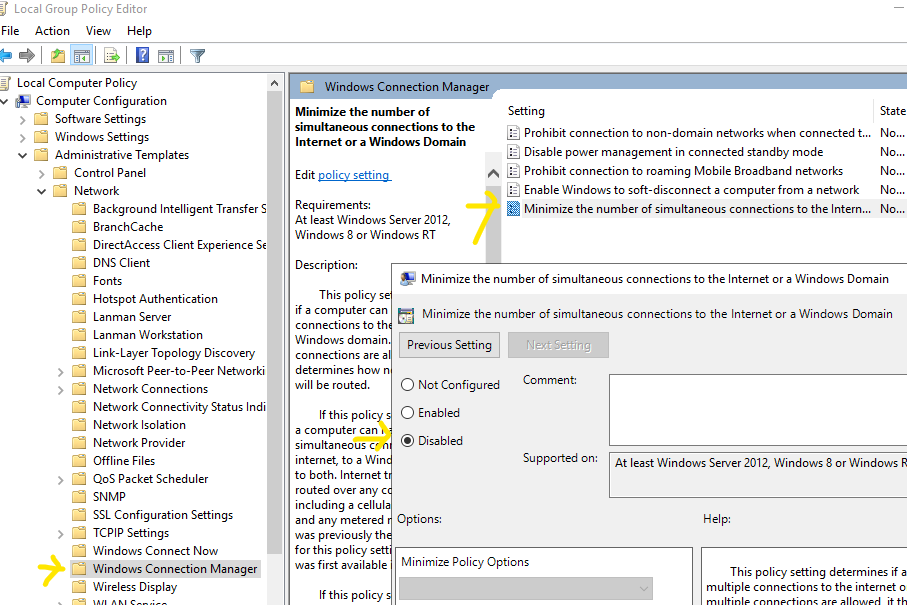Click the DNS Client folder icon

pos(79,263)
